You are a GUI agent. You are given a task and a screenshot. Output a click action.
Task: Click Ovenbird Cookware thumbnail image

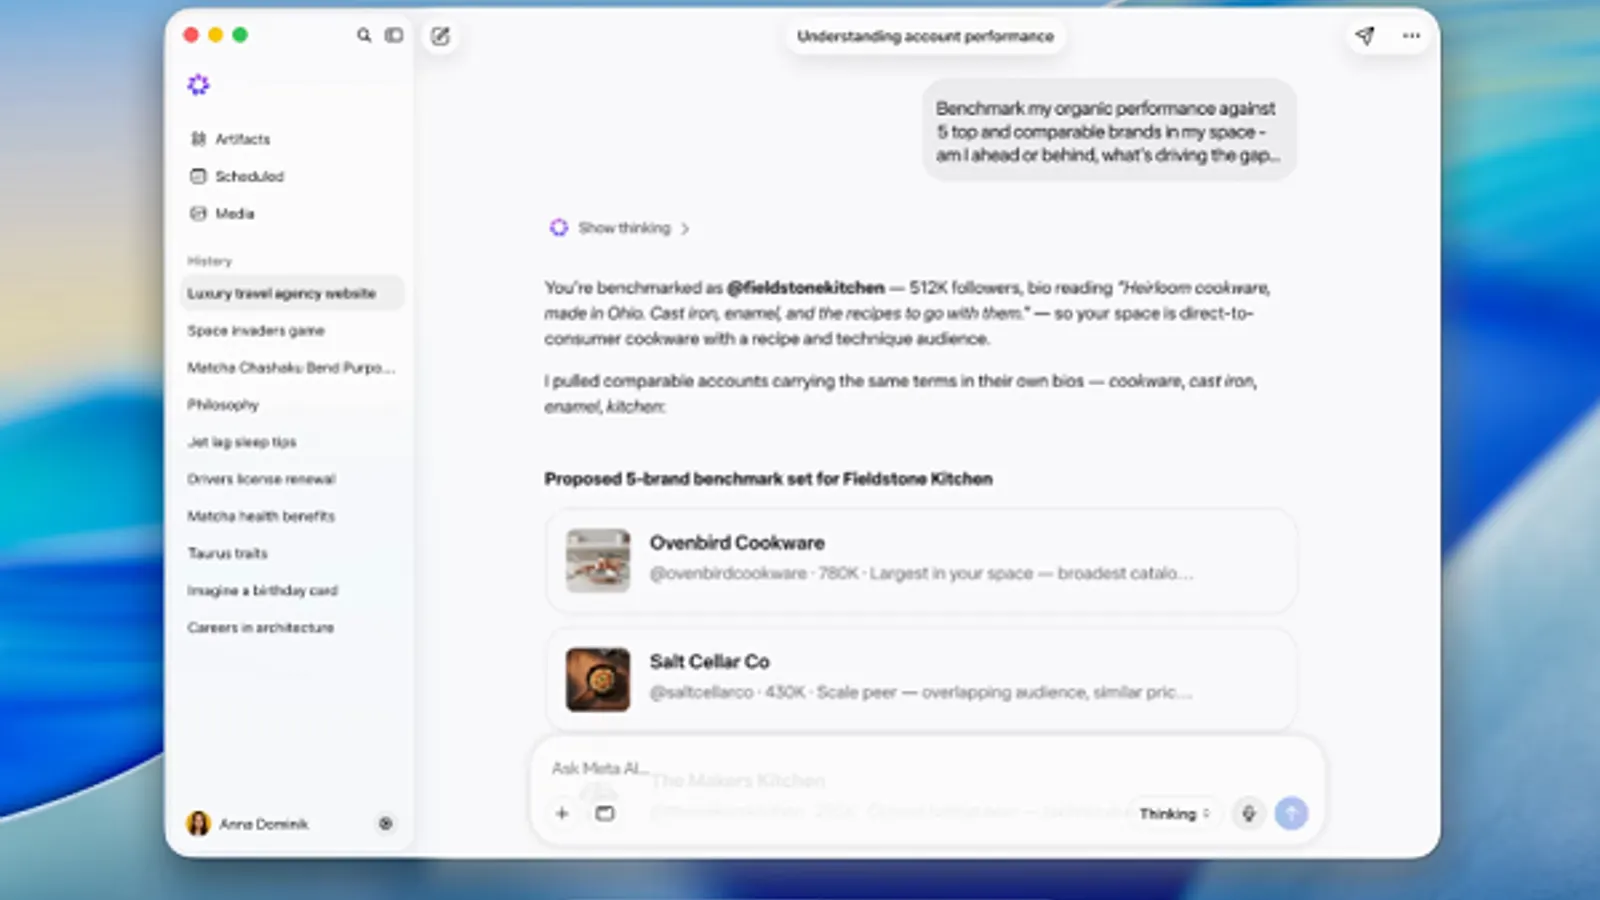(x=598, y=560)
